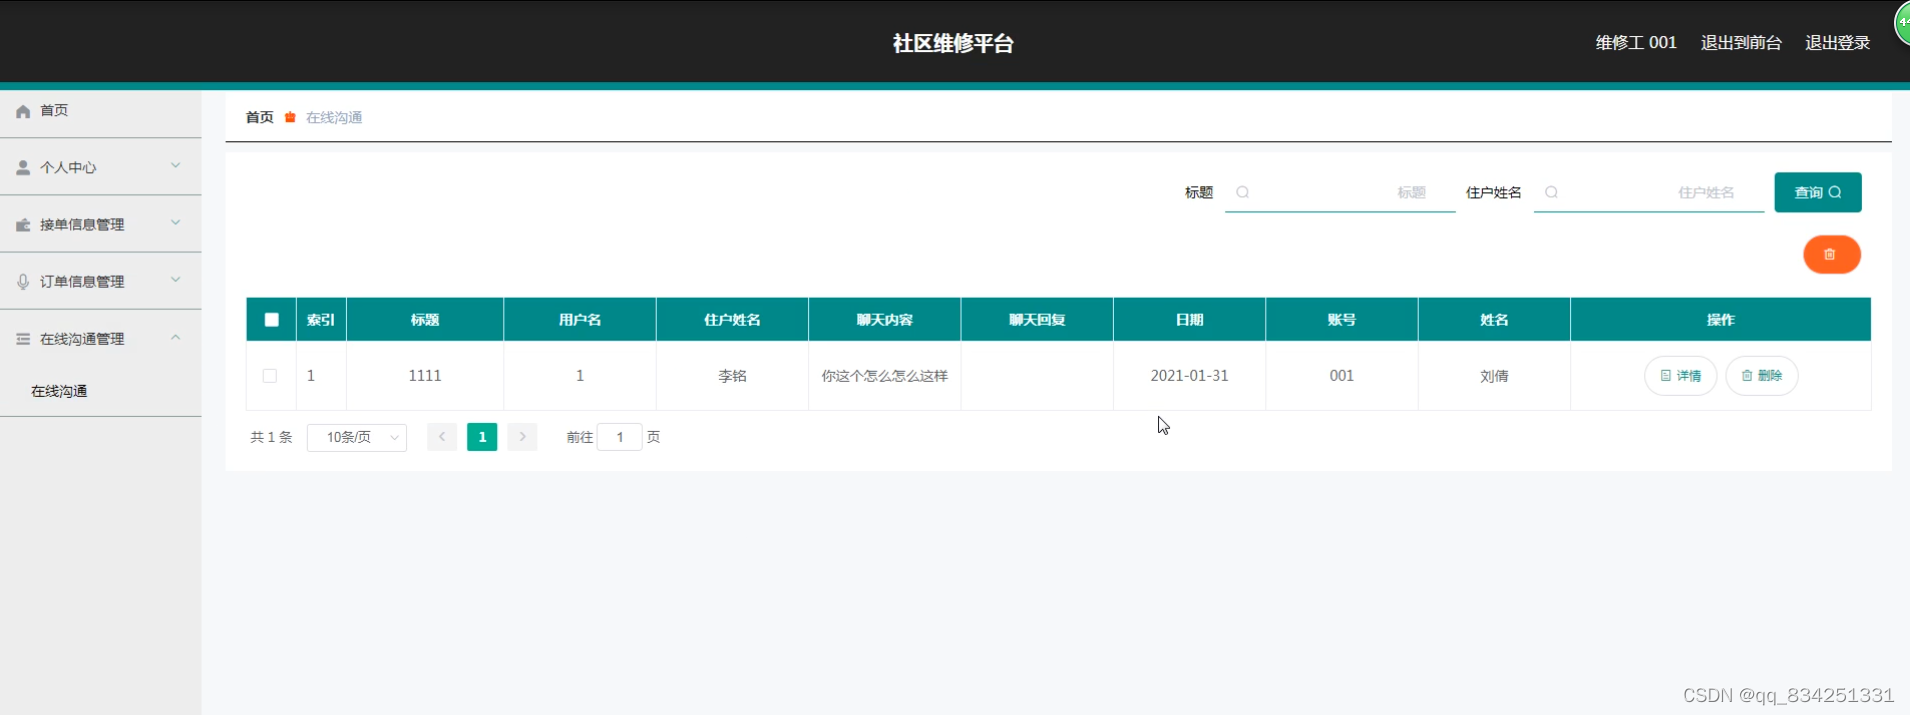Click the 首页 breadcrumb link
The image size is (1910, 715).
pyautogui.click(x=260, y=117)
